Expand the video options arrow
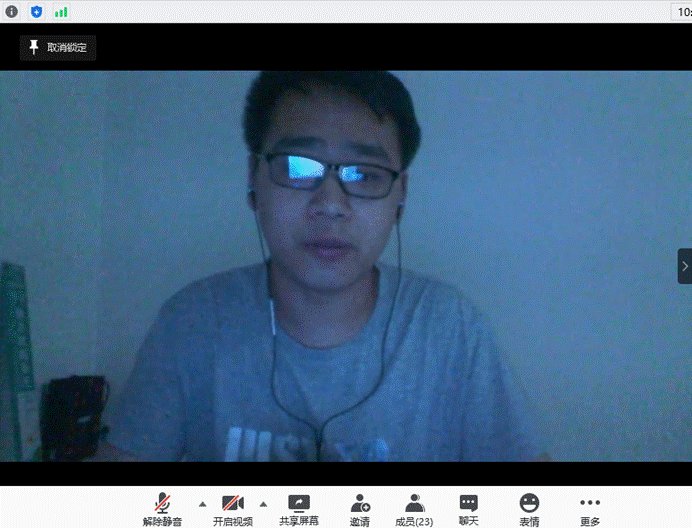 click(264, 503)
